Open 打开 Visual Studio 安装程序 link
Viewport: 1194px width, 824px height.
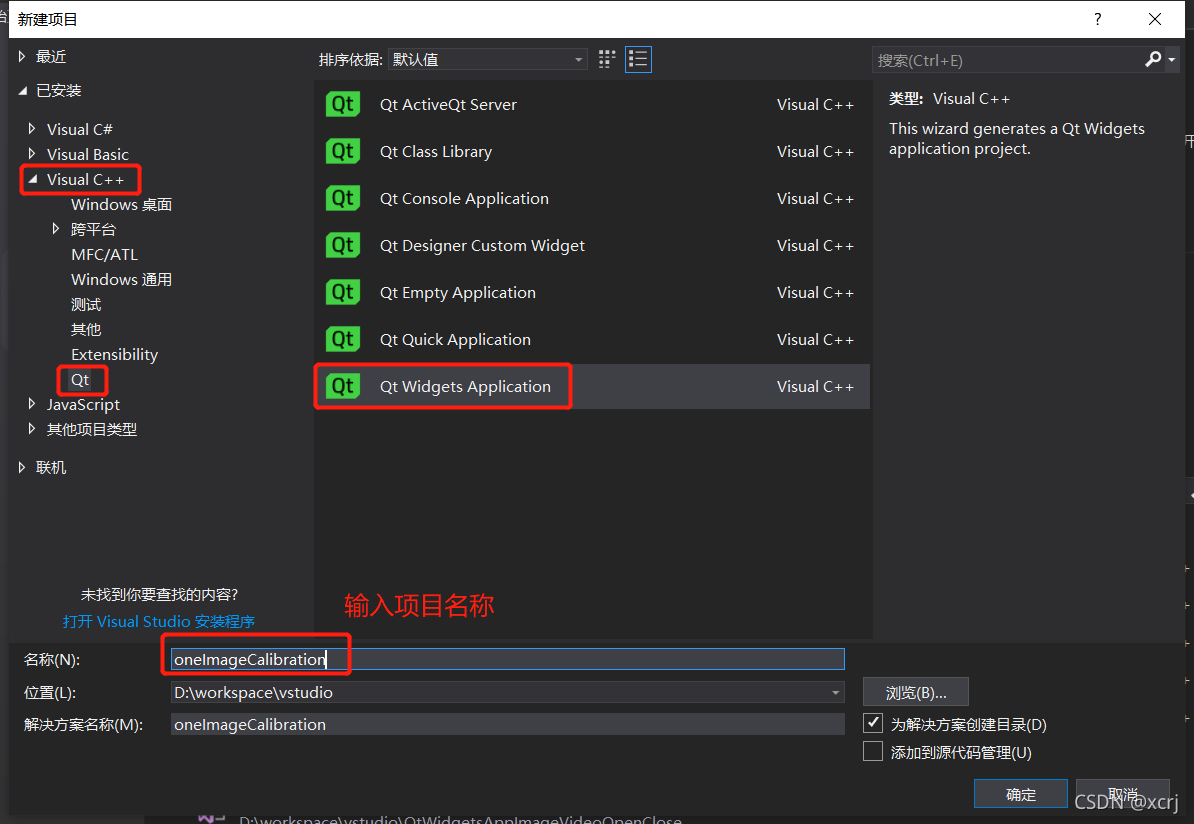[x=158, y=621]
